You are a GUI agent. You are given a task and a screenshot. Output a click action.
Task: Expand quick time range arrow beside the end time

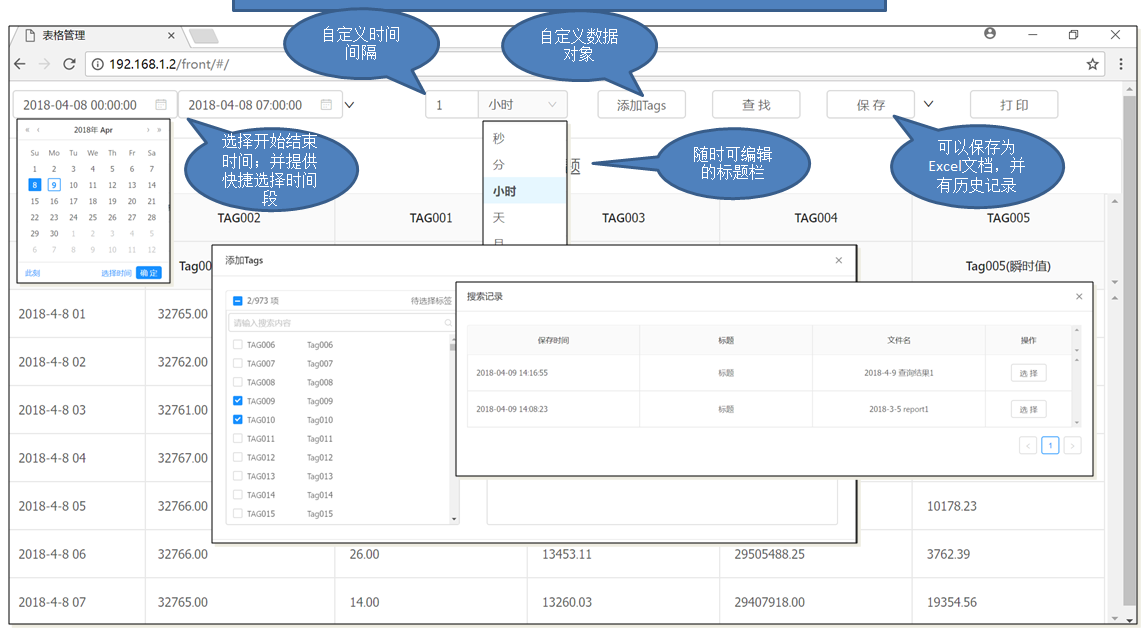(x=350, y=105)
